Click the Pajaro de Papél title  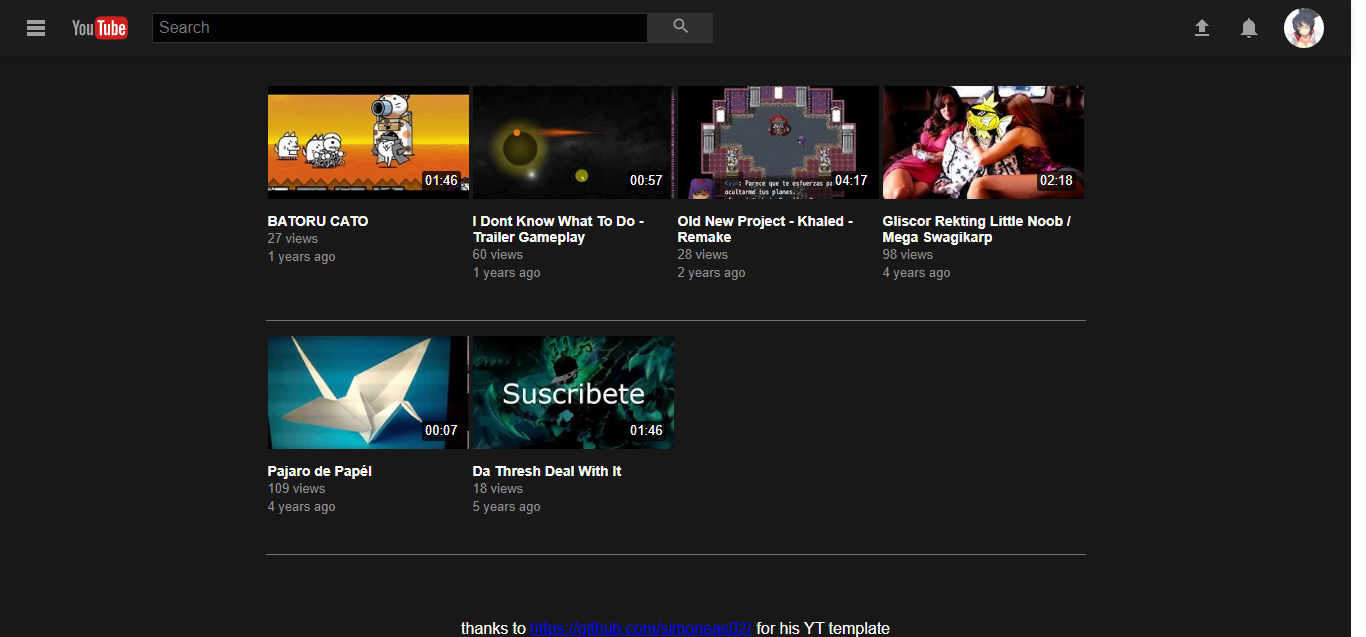[319, 471]
